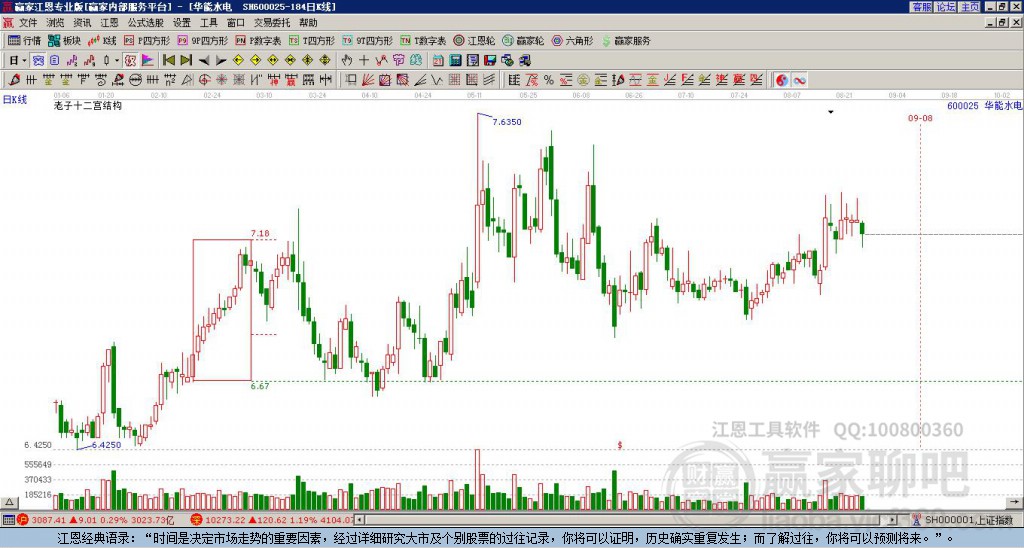Select the hand pan tool icon
The height and width of the screenshot is (548, 1024).
click(347, 60)
